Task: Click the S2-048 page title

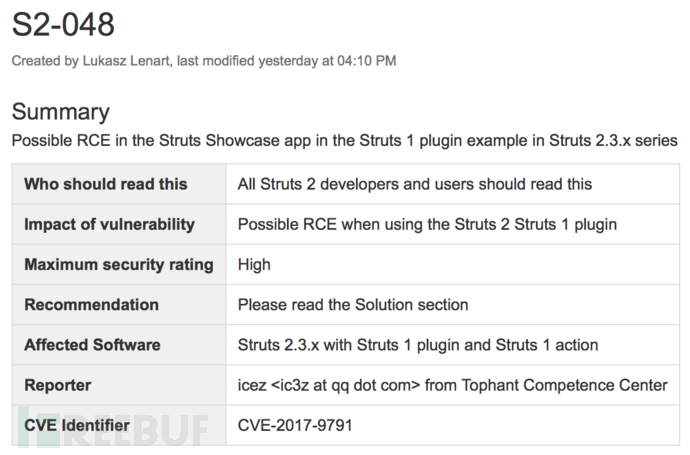Action: 63,24
